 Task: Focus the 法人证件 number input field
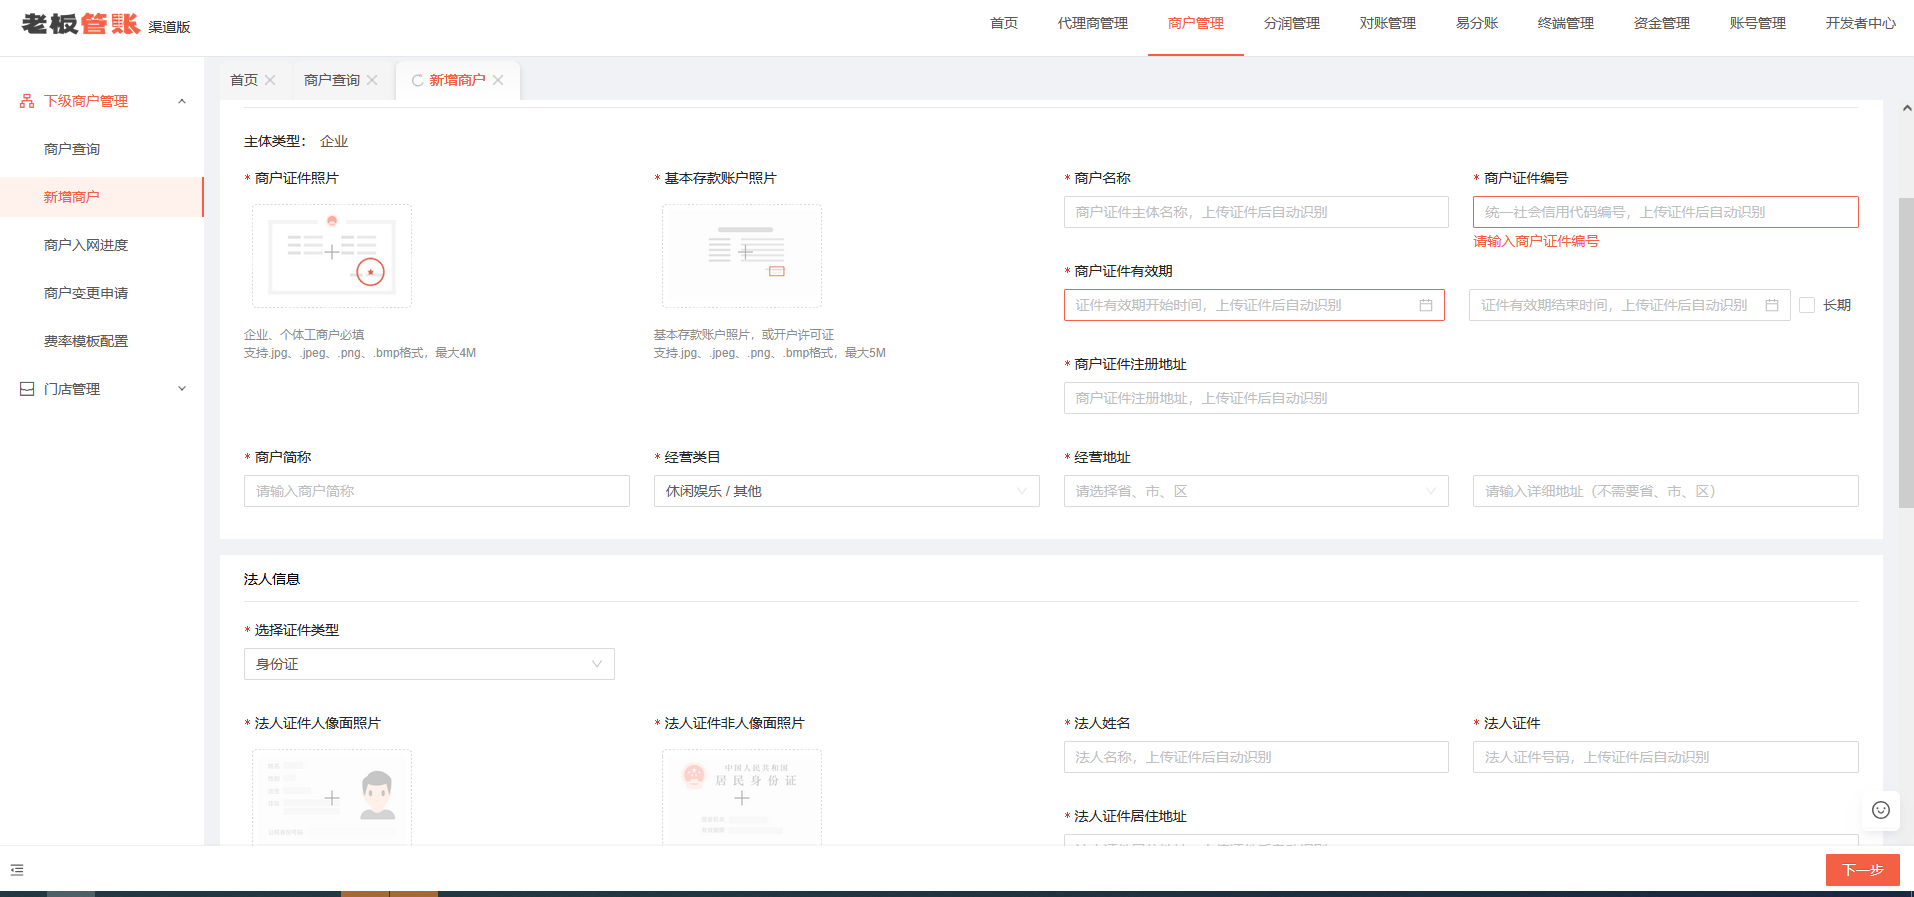(1665, 757)
